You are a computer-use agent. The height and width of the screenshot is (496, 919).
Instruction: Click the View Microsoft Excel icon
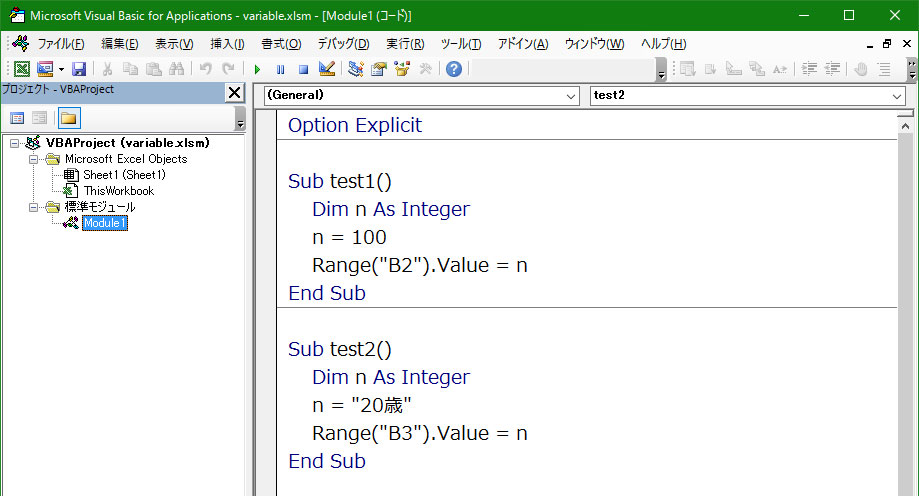pos(22,69)
